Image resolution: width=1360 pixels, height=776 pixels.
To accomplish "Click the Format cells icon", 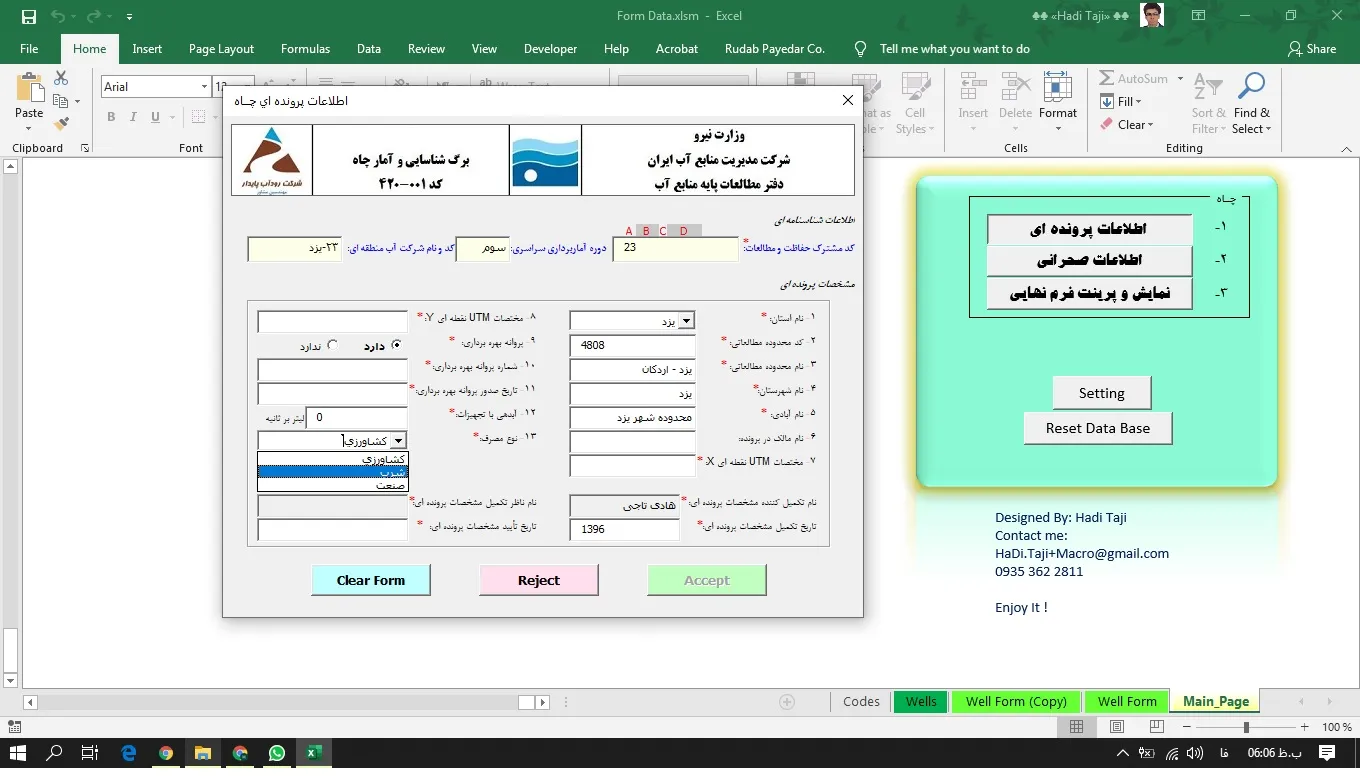I will (1057, 92).
